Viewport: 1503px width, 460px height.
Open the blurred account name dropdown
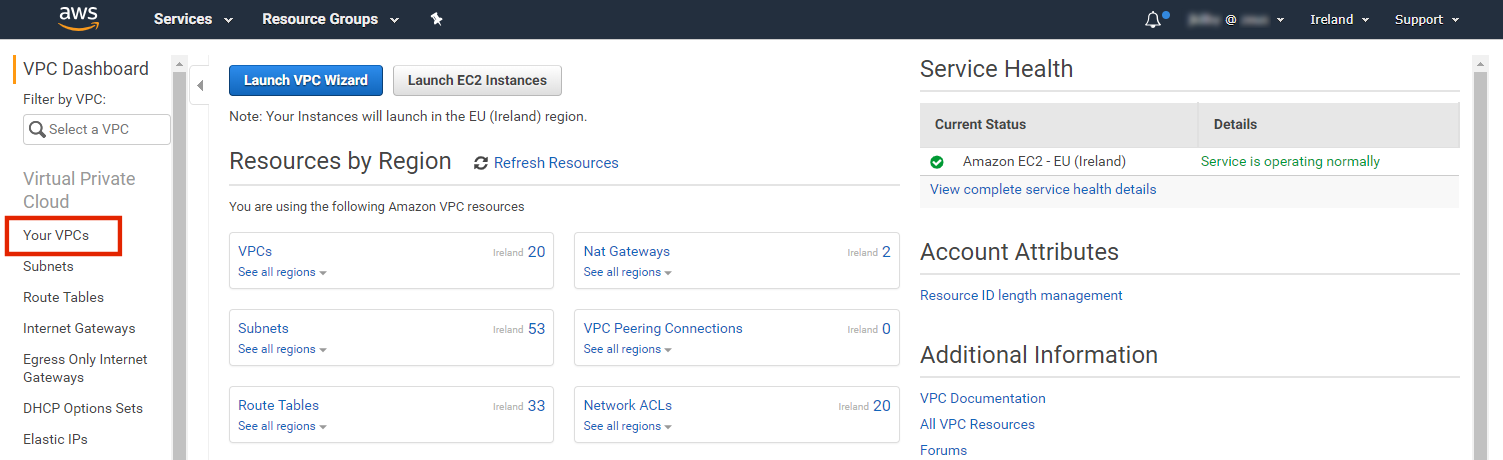pos(1236,19)
